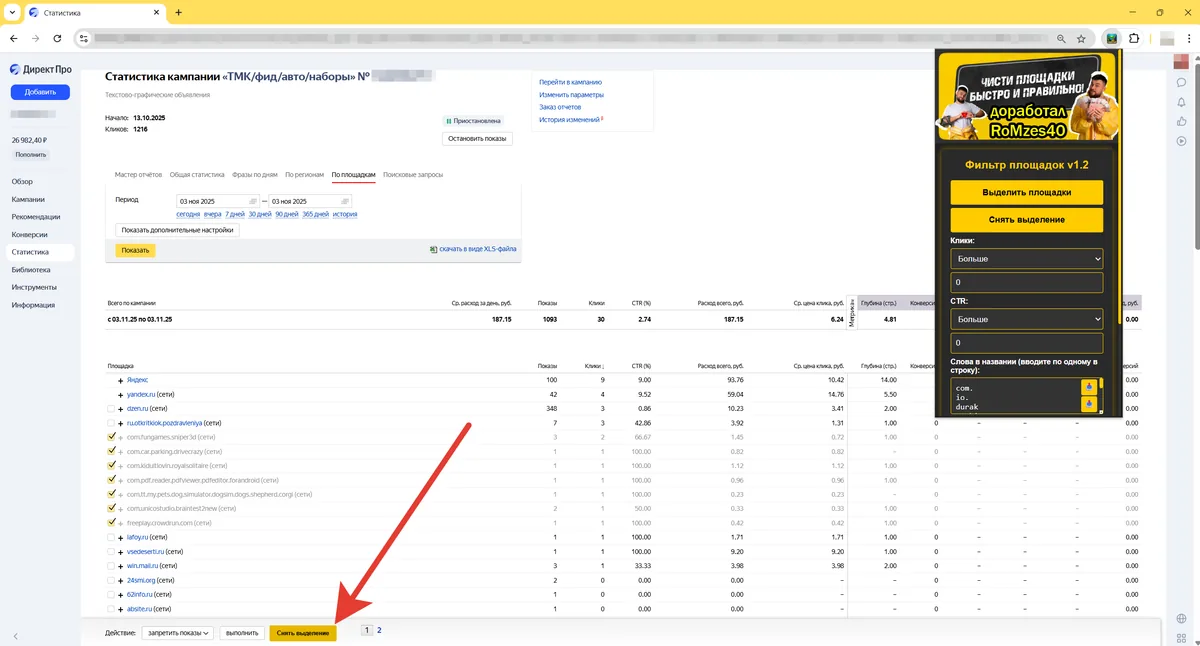Open Кампании in the left sidebar
Viewport: 1200px width, 646px height.
point(28,199)
